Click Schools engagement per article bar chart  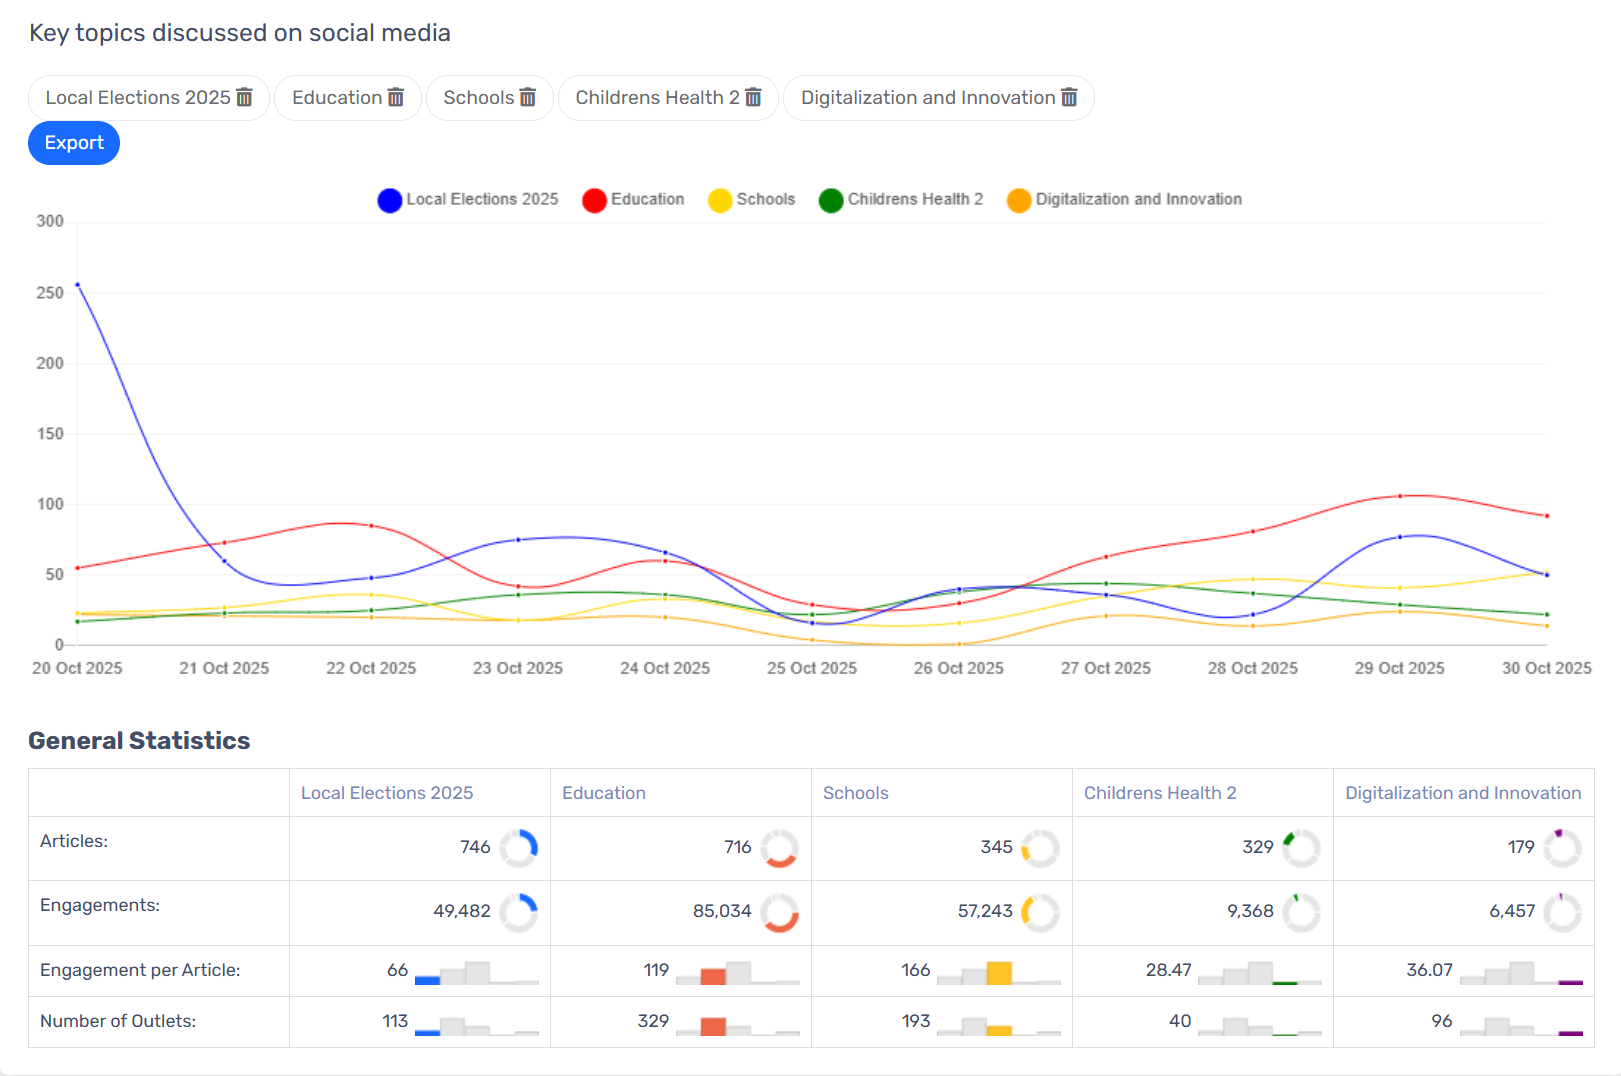pyautogui.click(x=998, y=972)
